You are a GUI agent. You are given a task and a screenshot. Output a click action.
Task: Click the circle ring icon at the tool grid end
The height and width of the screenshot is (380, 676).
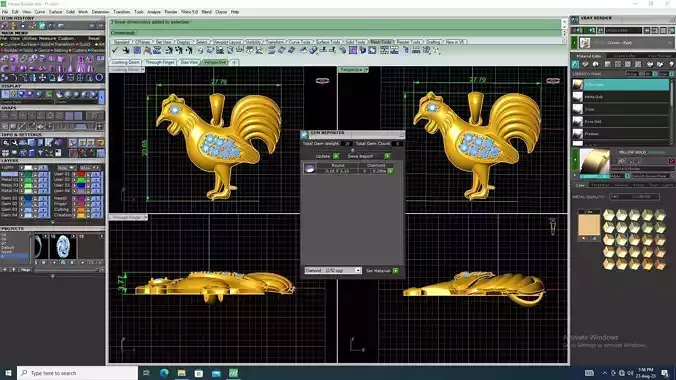(99, 78)
